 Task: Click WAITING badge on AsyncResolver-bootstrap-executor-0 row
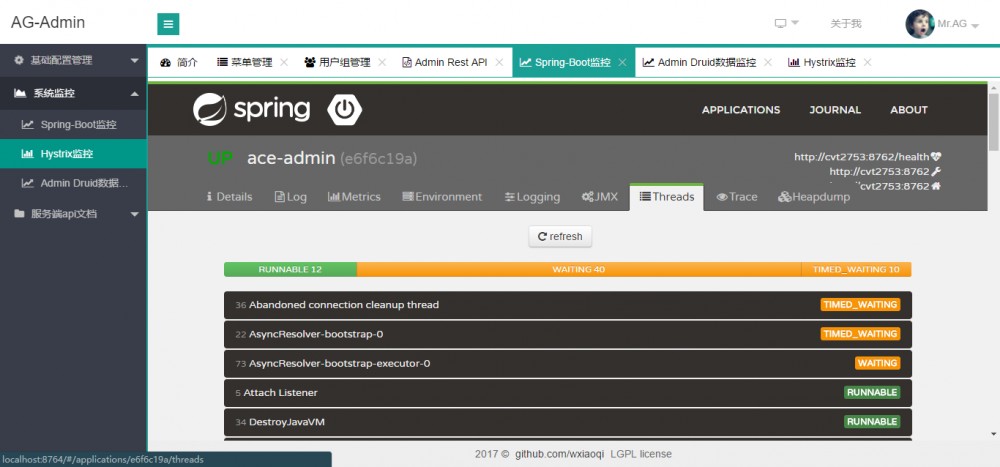(x=878, y=363)
